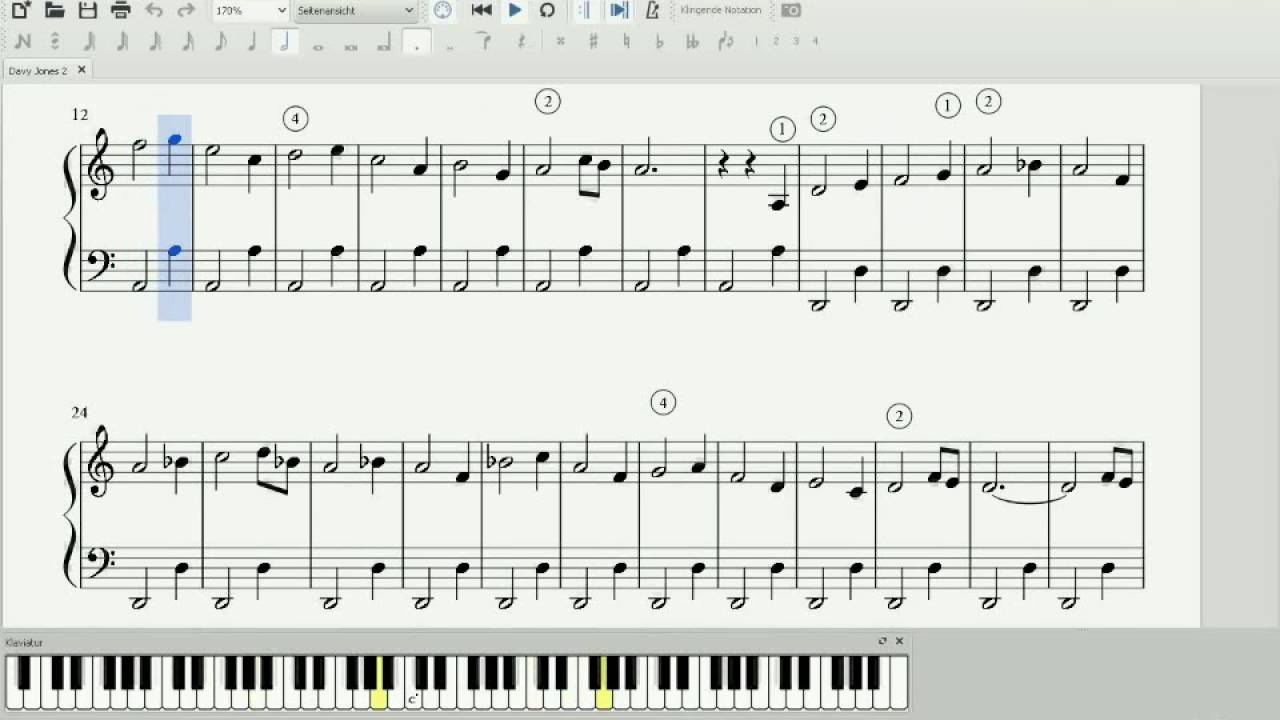Start playback with the blue Play button
This screenshot has height=720, width=1280.
pos(515,10)
